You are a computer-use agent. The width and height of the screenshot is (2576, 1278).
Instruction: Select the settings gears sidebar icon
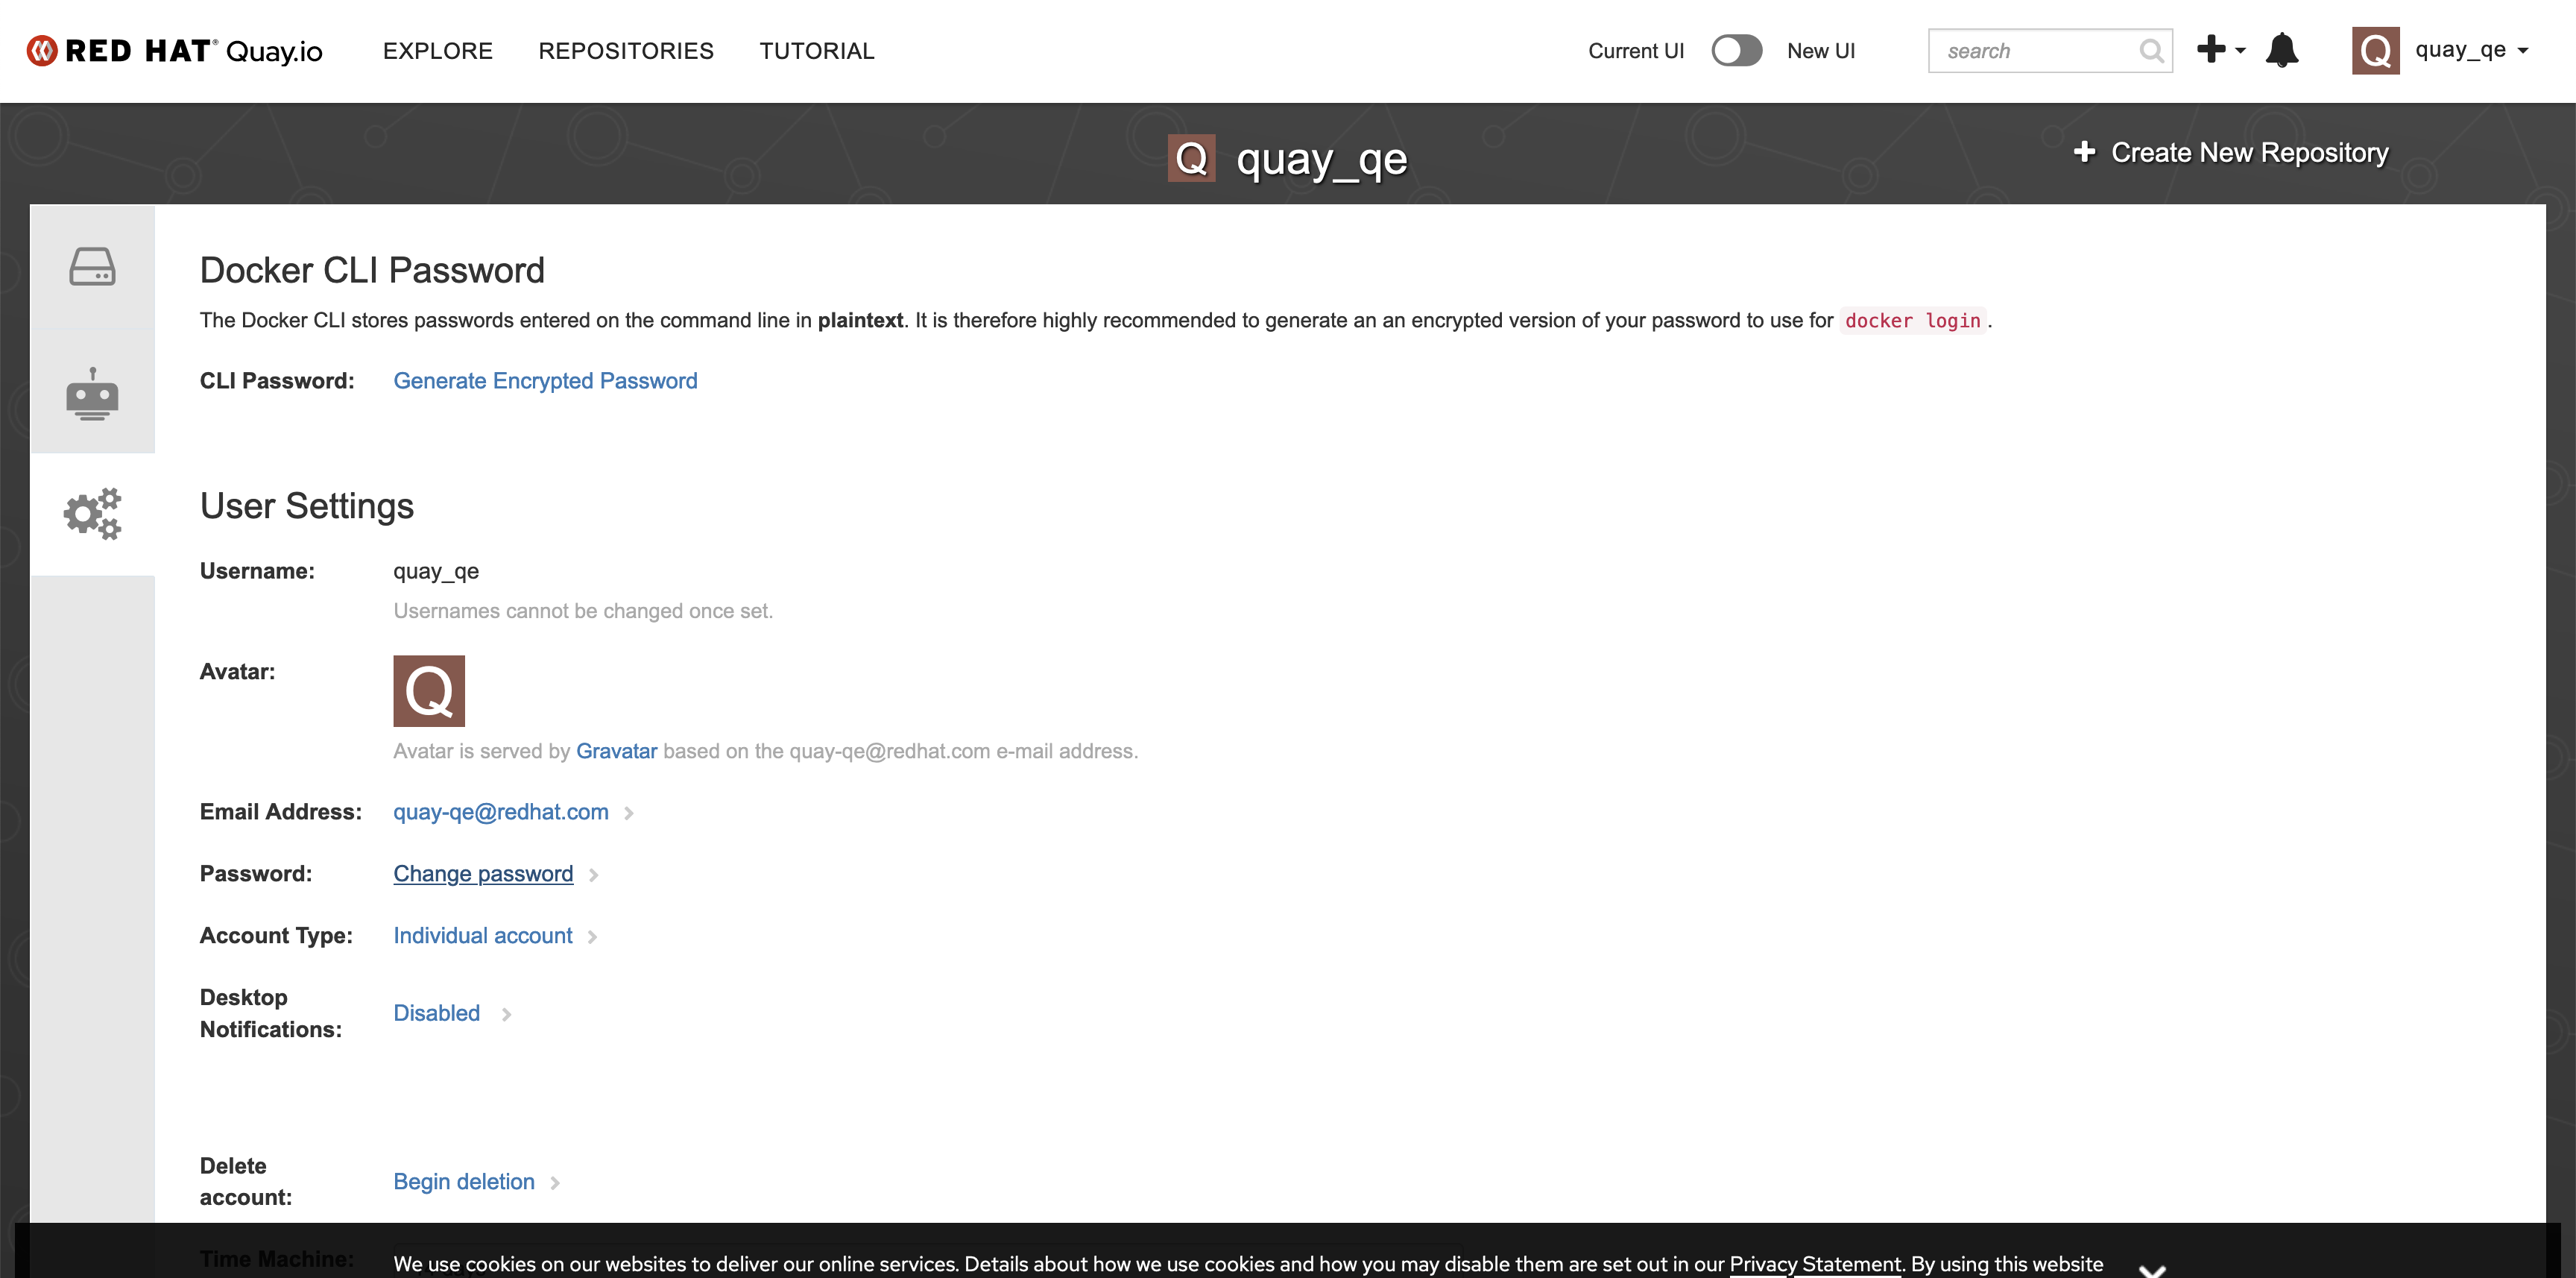coord(92,514)
